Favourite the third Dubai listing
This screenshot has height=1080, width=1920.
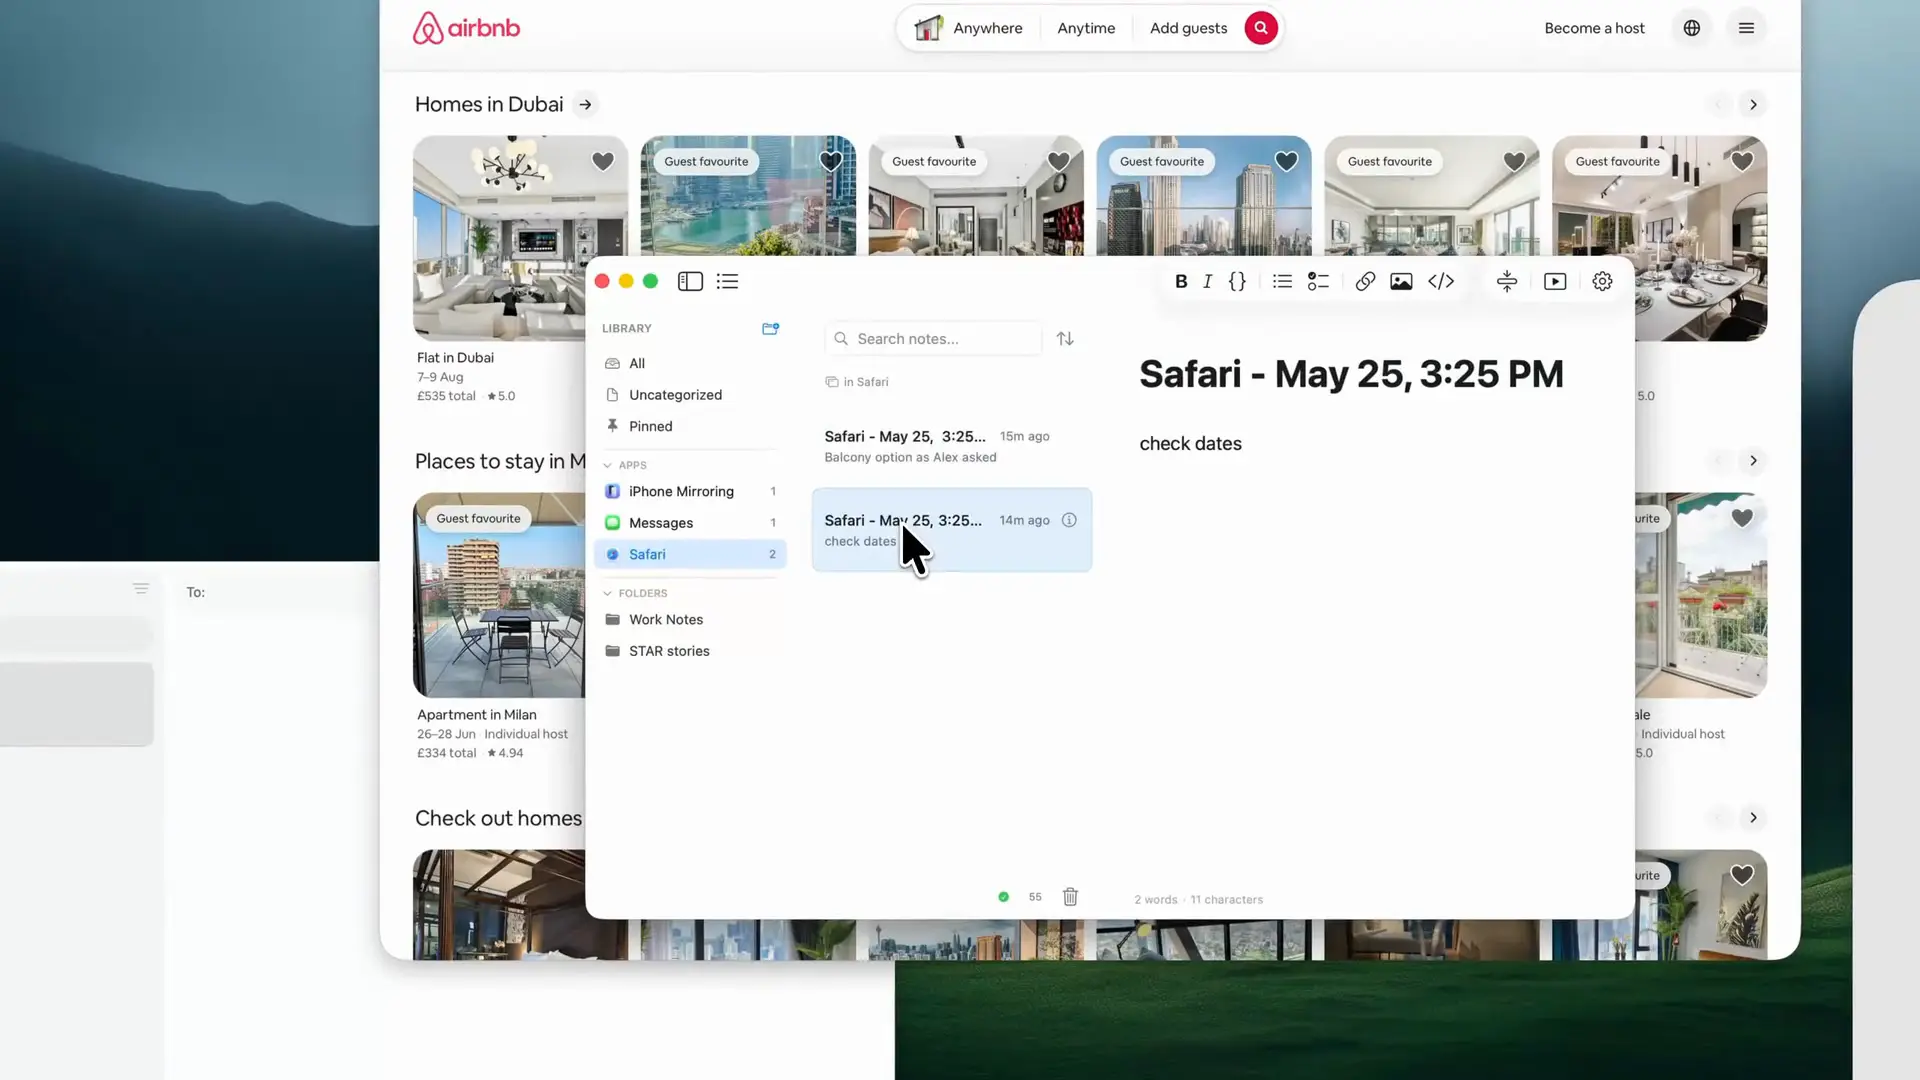click(x=1059, y=161)
